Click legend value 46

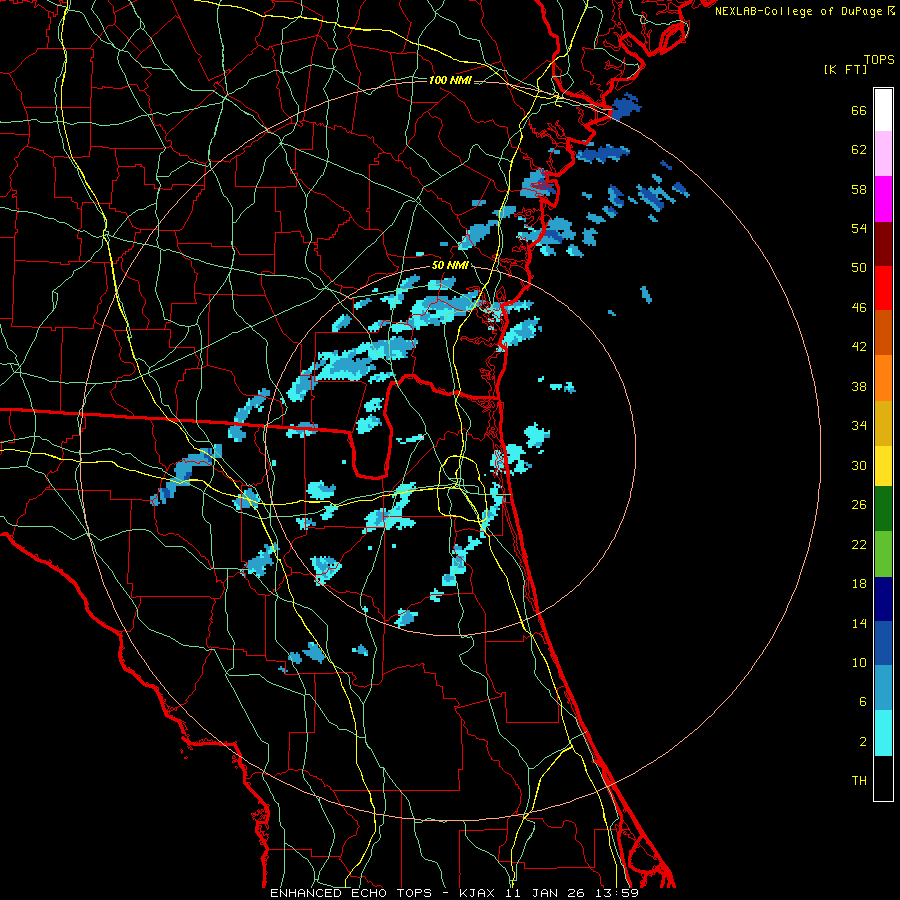click(x=859, y=308)
